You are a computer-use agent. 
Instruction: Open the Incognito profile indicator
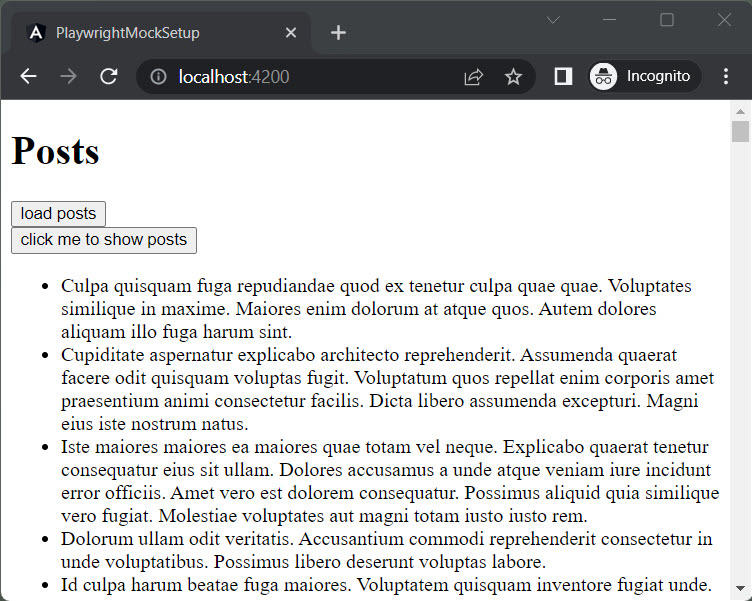click(646, 76)
